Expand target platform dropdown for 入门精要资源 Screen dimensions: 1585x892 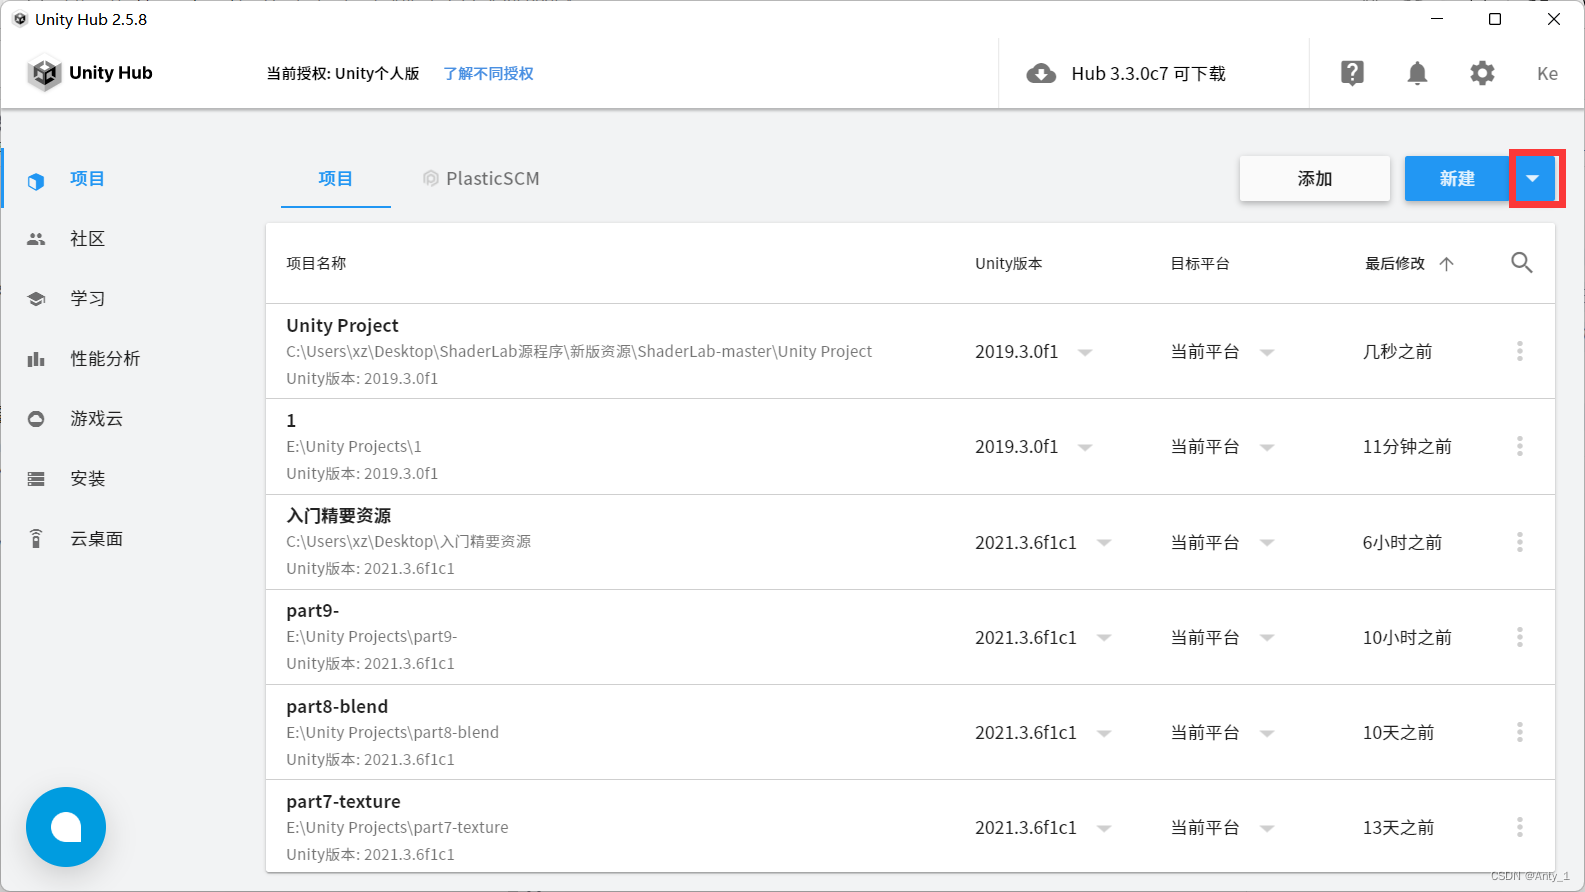(x=1267, y=543)
